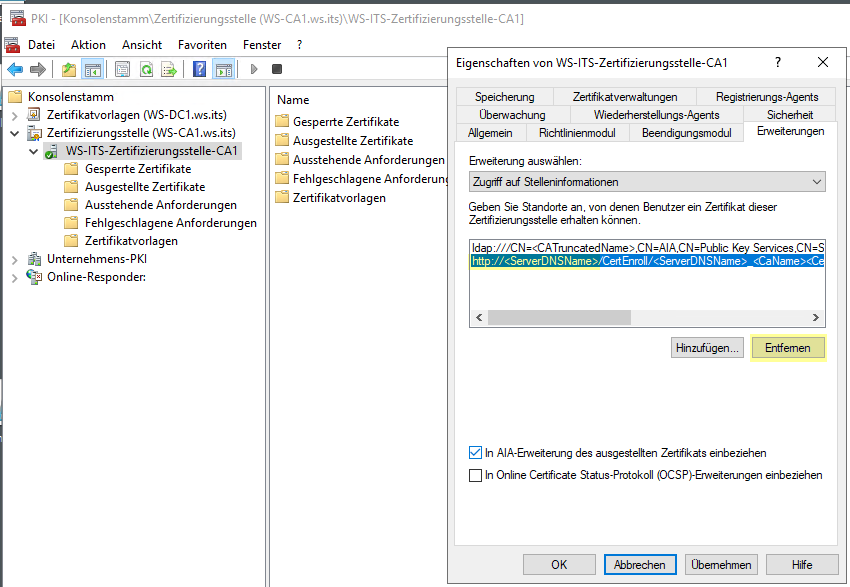Click the Unternehmens-PKI tree icon
Image resolution: width=850 pixels, height=587 pixels.
(x=35, y=259)
